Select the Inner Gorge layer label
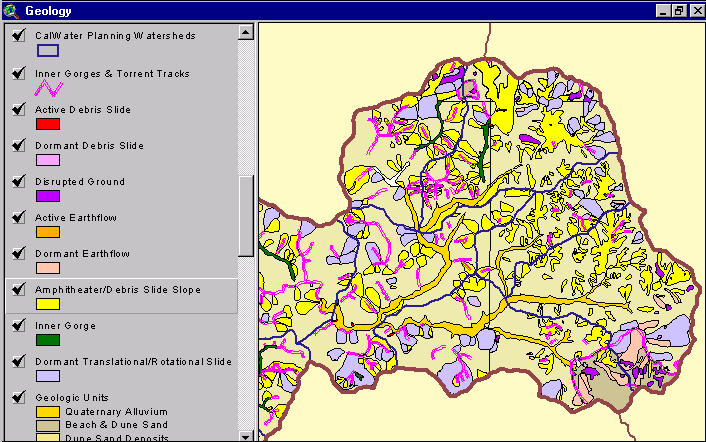 (65, 325)
